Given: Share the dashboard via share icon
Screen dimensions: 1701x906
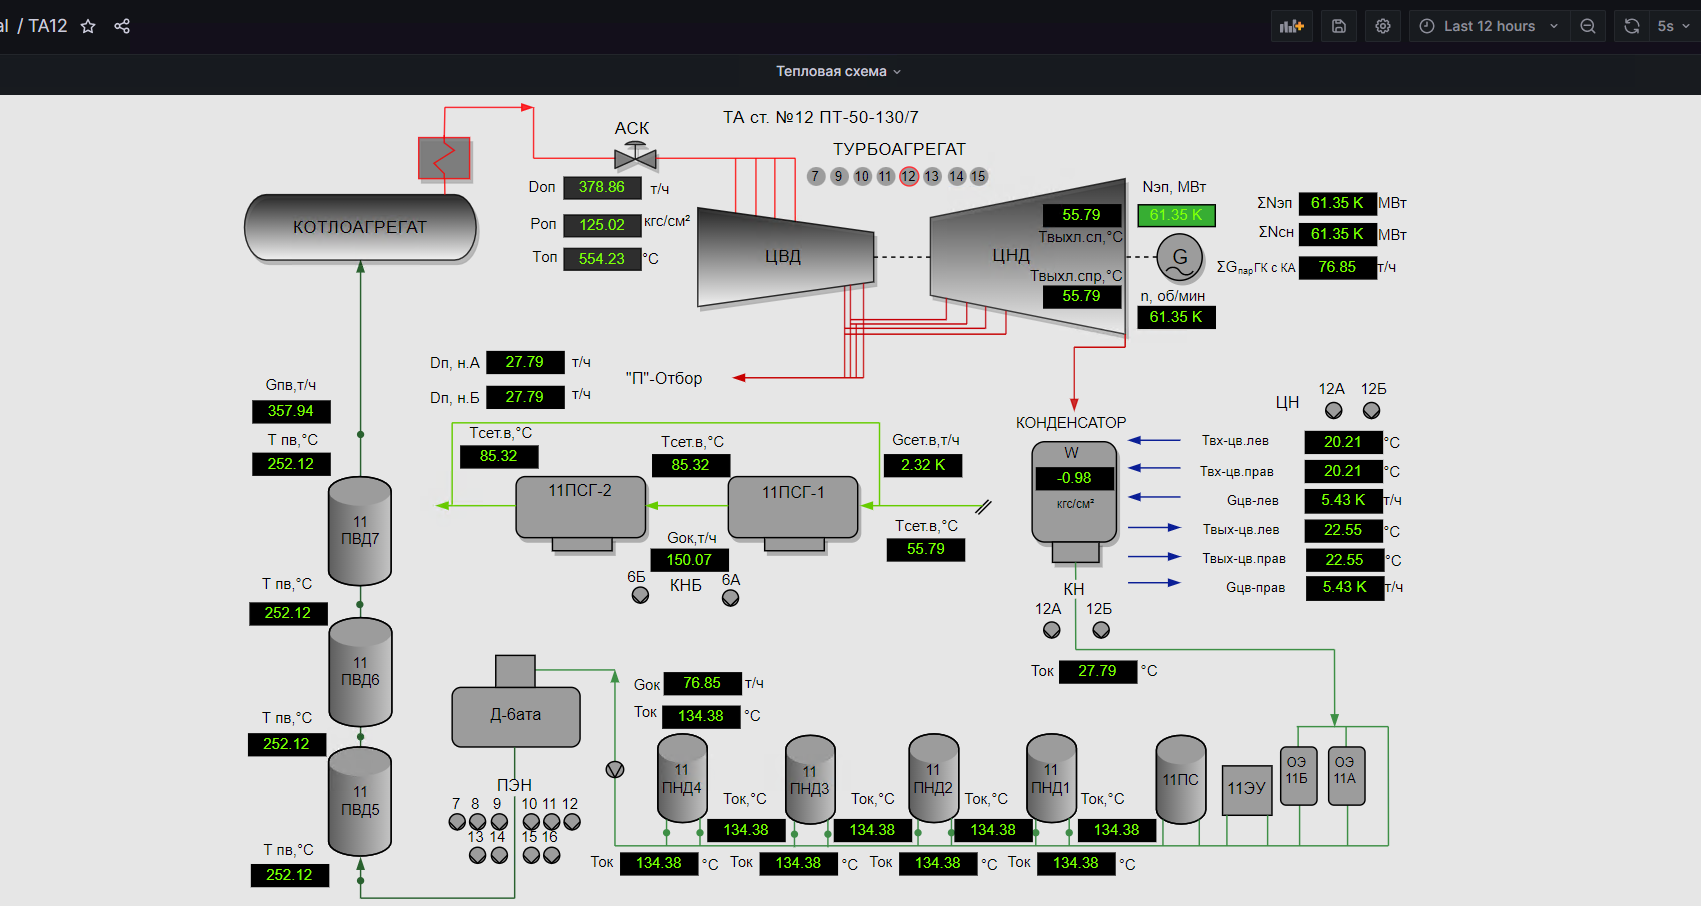Looking at the screenshot, I should (122, 26).
